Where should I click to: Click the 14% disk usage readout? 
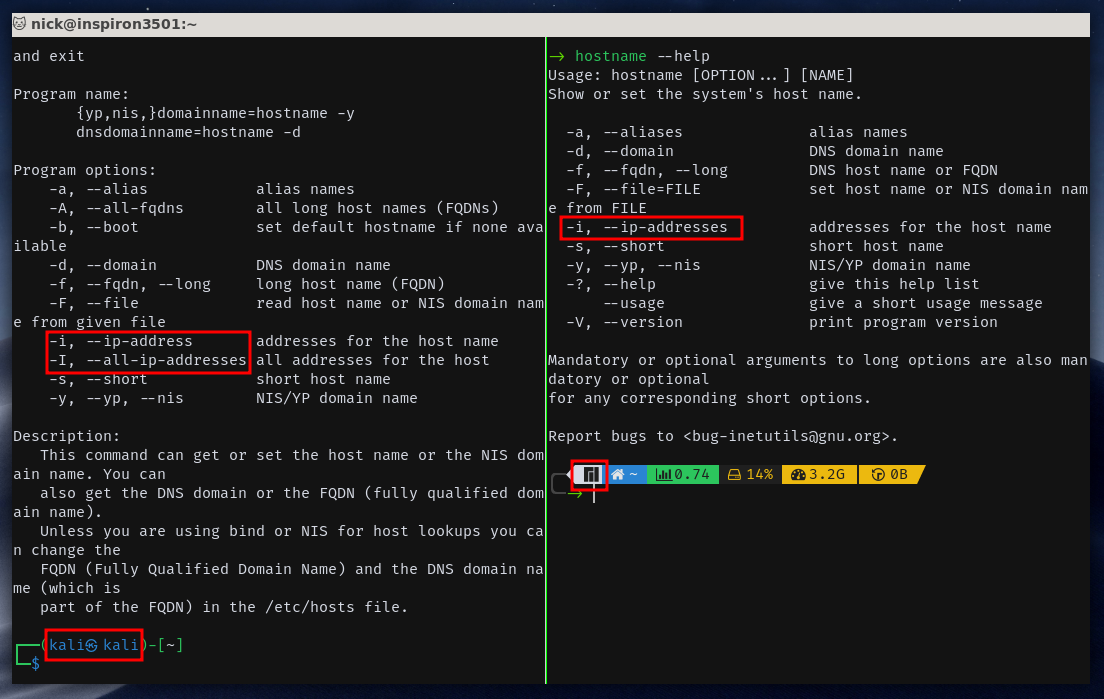point(759,473)
